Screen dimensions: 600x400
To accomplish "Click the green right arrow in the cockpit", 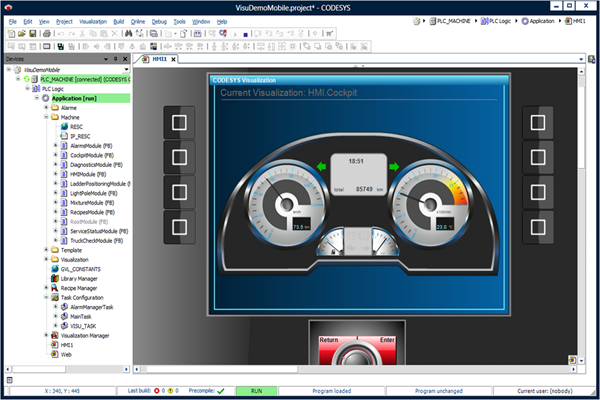I will (392, 166).
